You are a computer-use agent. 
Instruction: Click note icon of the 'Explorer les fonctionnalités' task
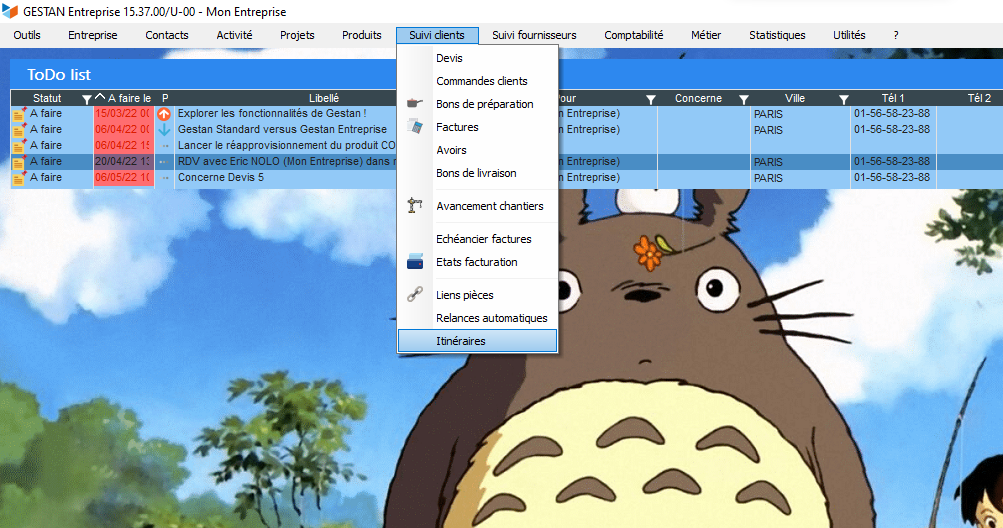coord(19,114)
